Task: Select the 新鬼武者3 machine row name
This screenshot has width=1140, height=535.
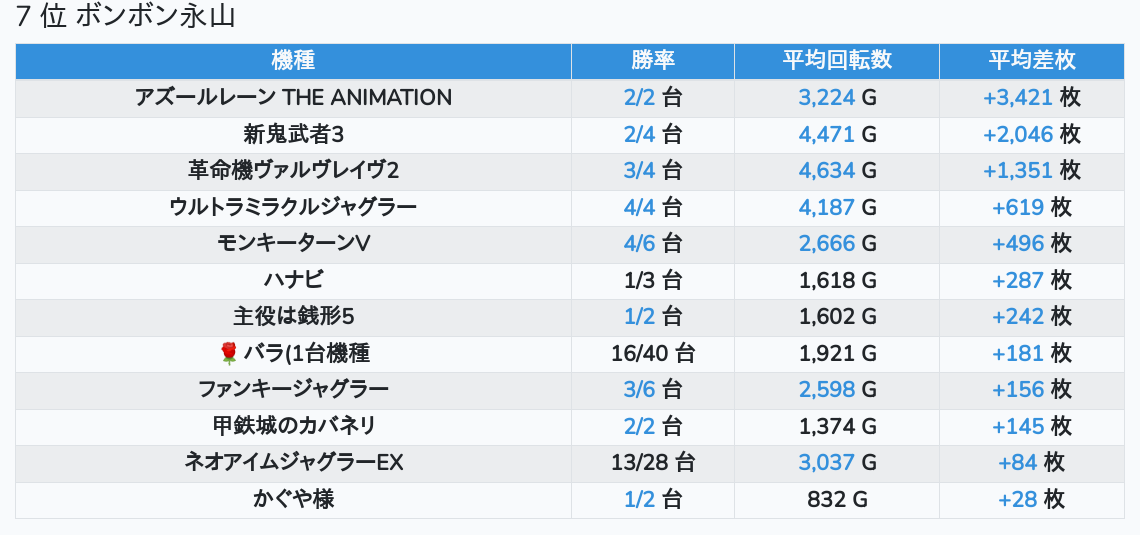Action: coord(293,134)
